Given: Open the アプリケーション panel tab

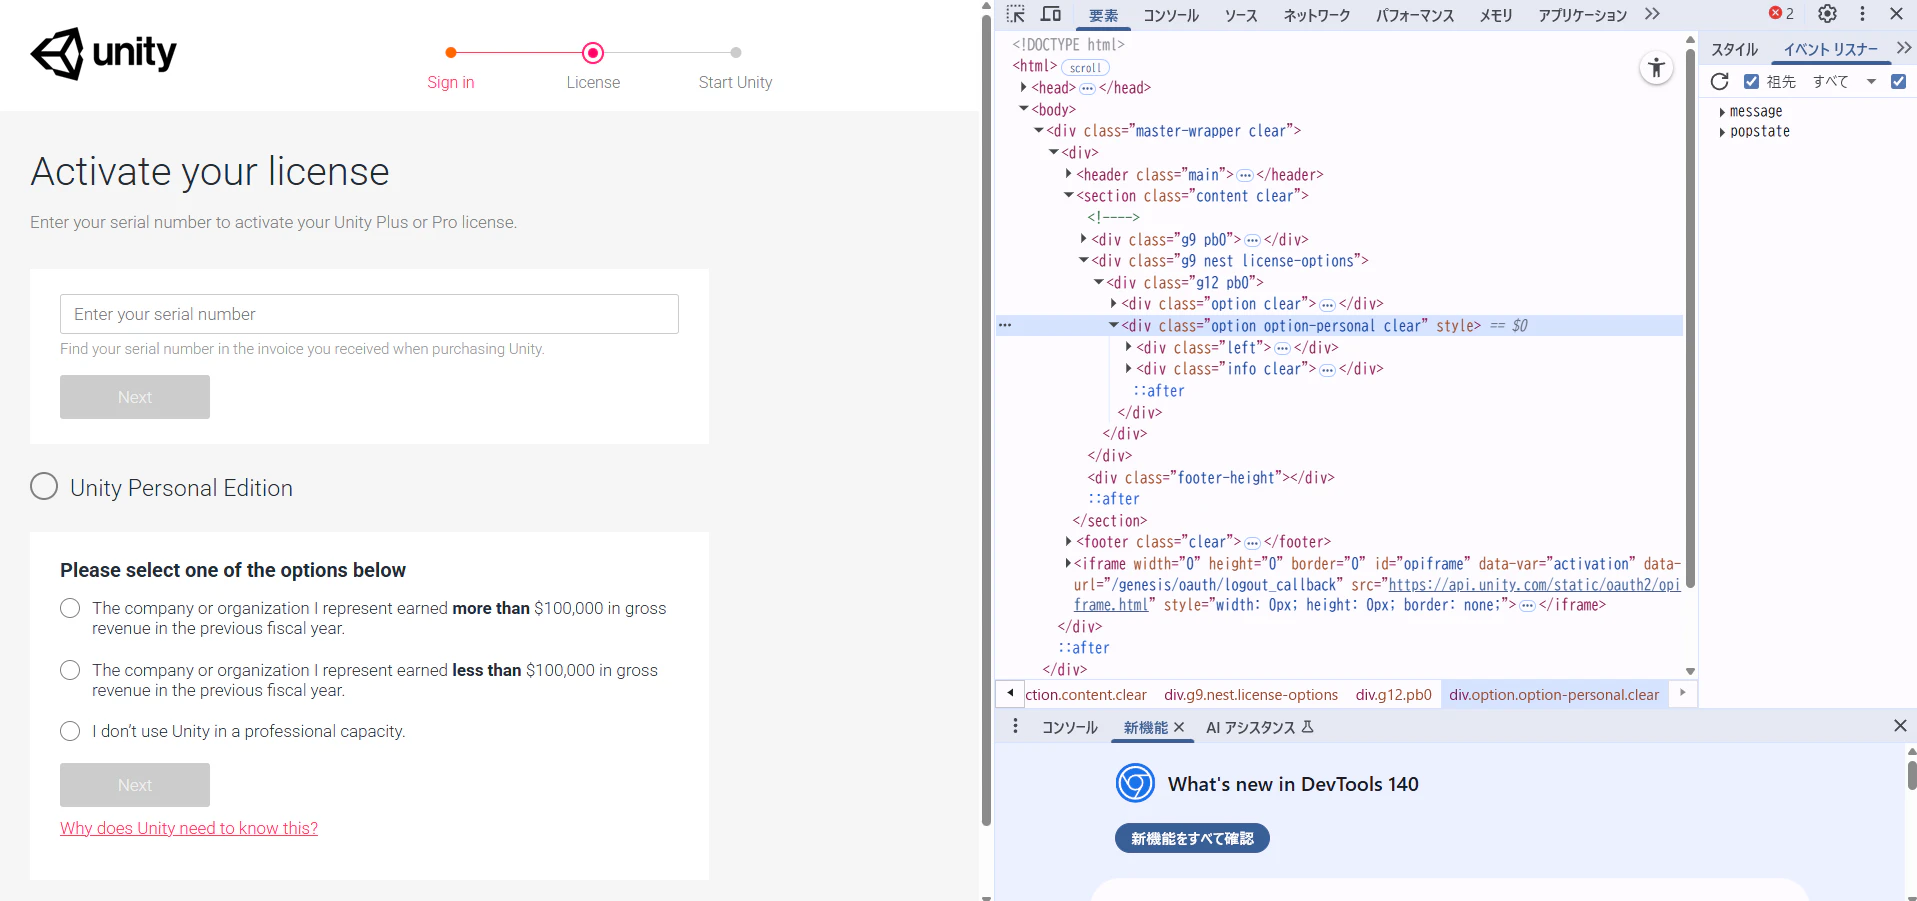Looking at the screenshot, I should tap(1583, 15).
